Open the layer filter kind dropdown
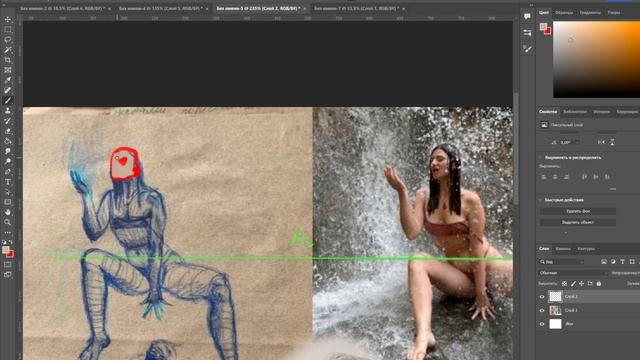Screen dimensions: 640x360 click(562, 262)
